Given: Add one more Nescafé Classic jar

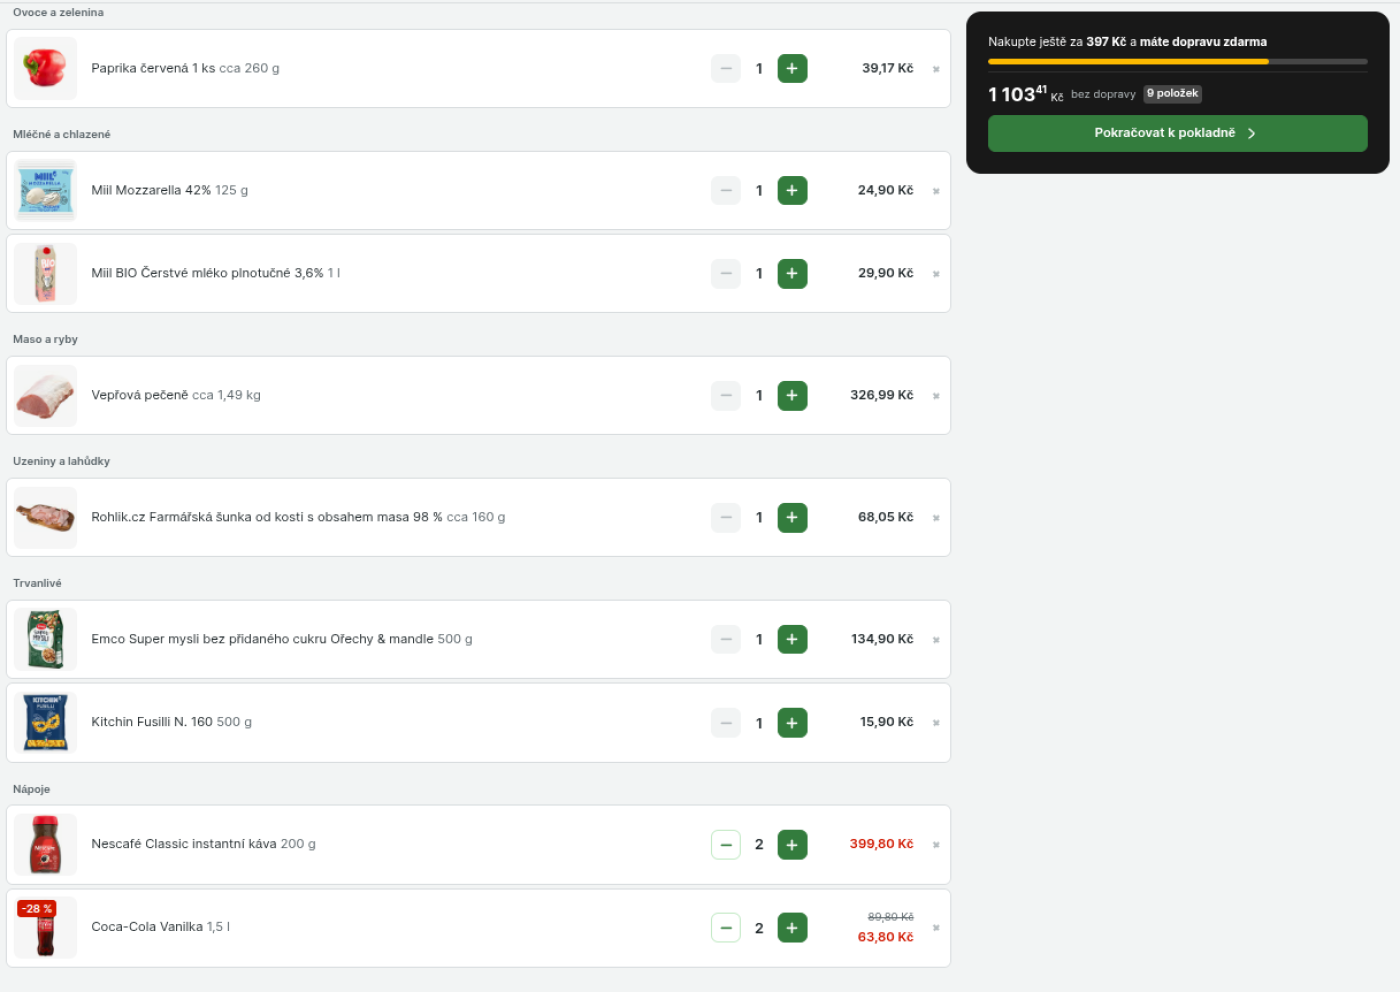Looking at the screenshot, I should [791, 845].
